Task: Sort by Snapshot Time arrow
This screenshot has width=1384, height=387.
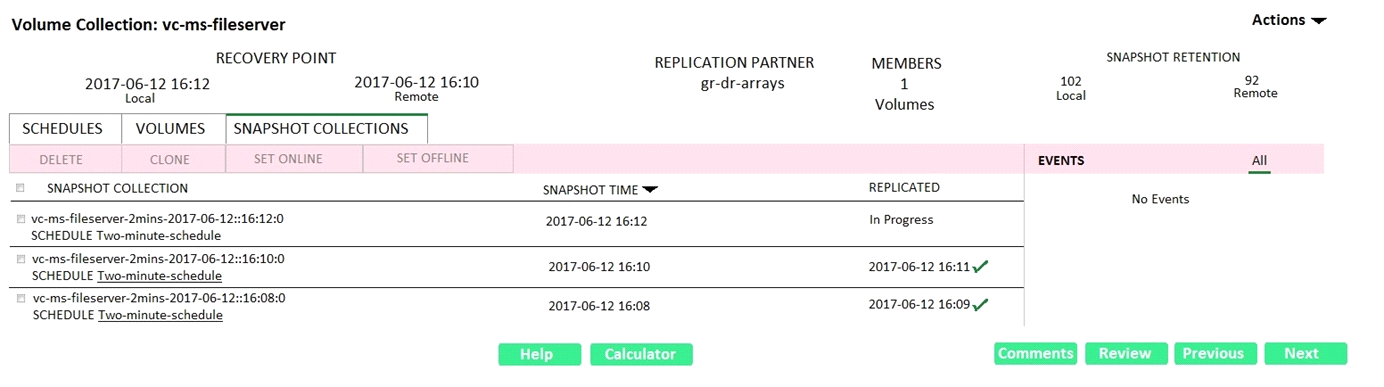Action: point(651,189)
